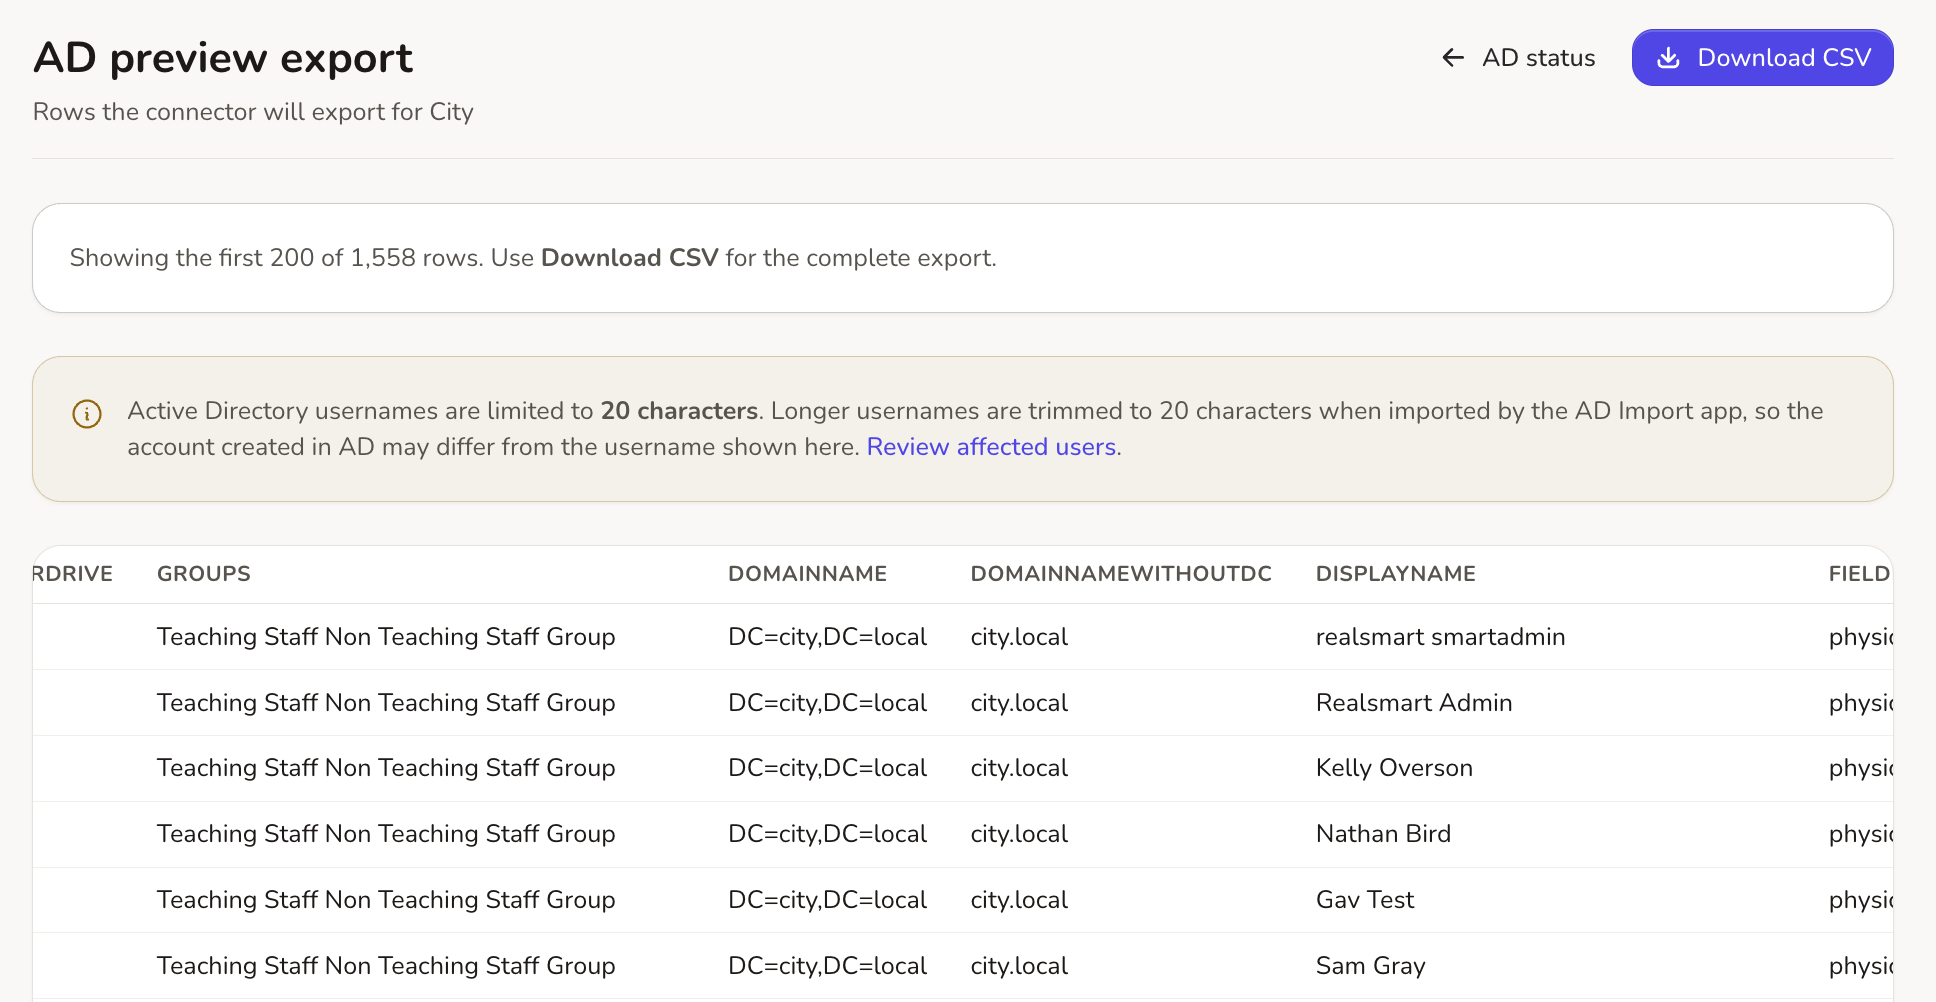Click the bold Download CSV text in the notice
The width and height of the screenshot is (1936, 1002).
pos(630,258)
